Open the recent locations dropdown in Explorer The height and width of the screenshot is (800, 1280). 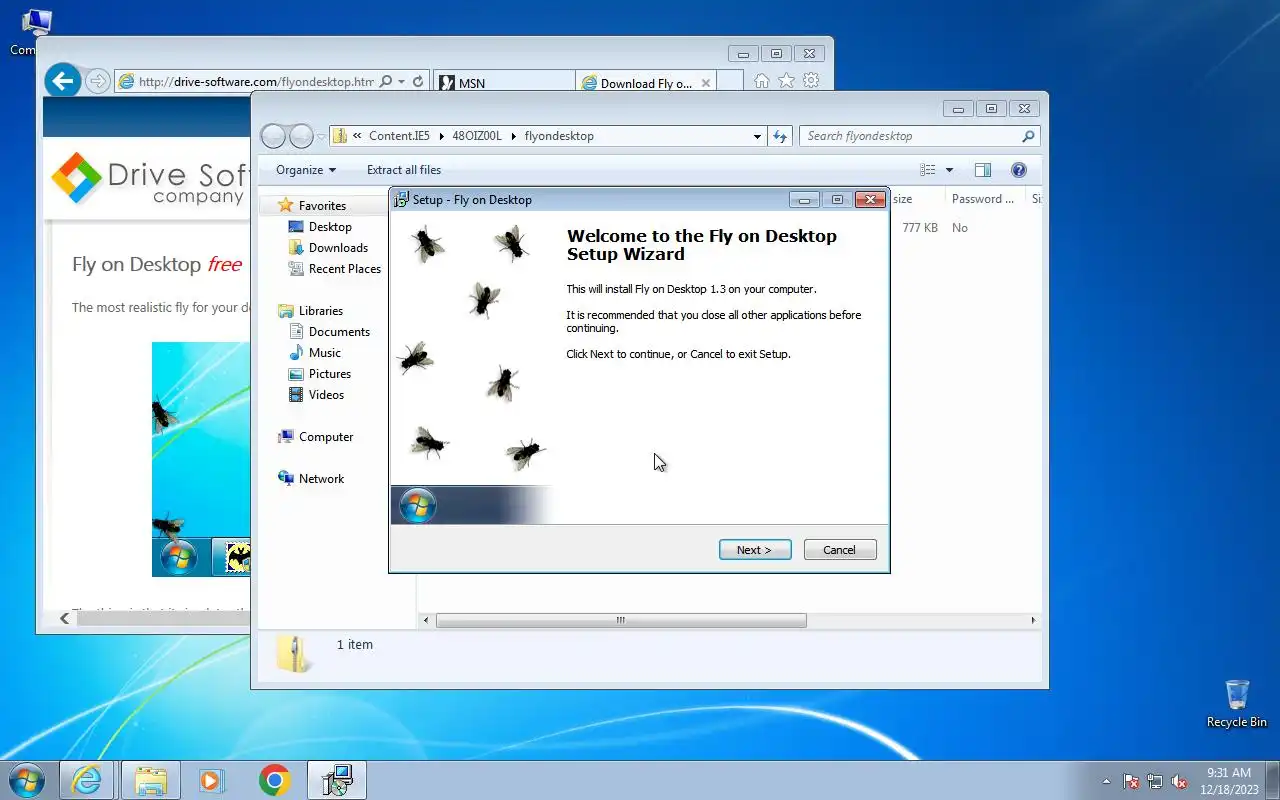(321, 136)
